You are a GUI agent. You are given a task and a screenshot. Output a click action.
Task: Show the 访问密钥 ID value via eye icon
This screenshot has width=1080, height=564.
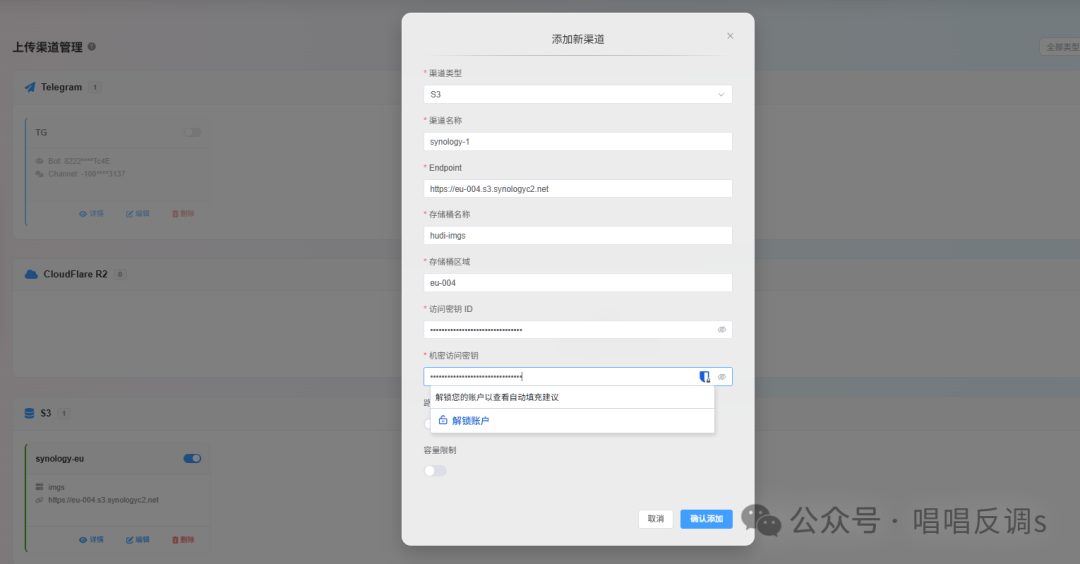coord(721,329)
